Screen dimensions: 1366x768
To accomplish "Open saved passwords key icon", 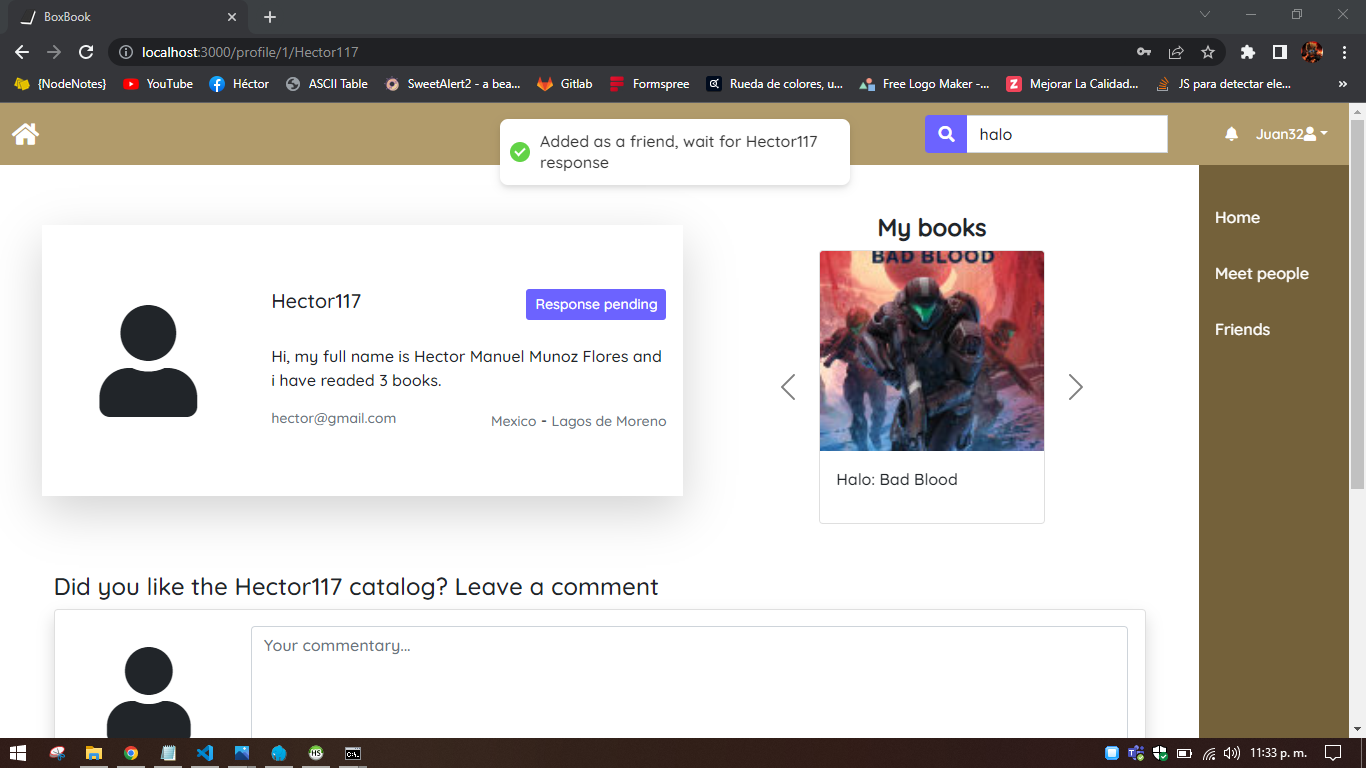I will (1144, 52).
